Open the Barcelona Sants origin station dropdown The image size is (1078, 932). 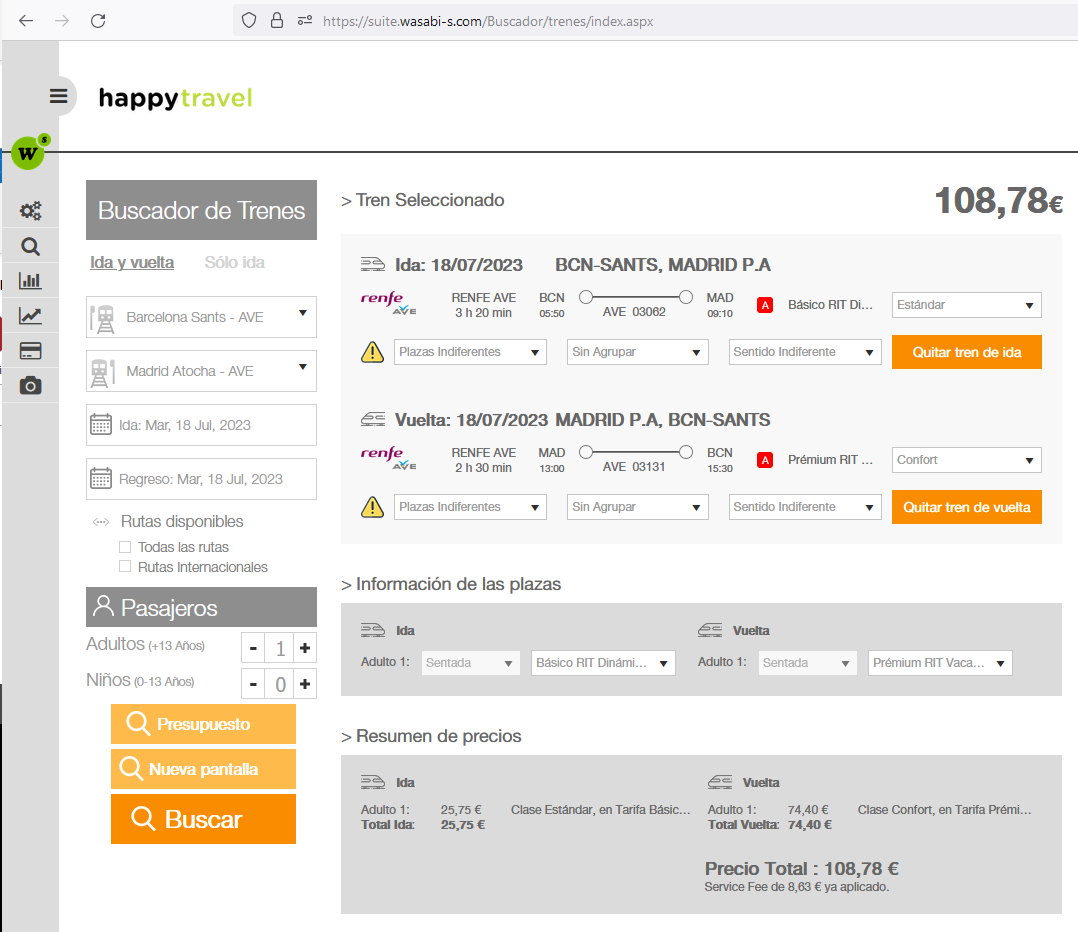click(x=201, y=317)
